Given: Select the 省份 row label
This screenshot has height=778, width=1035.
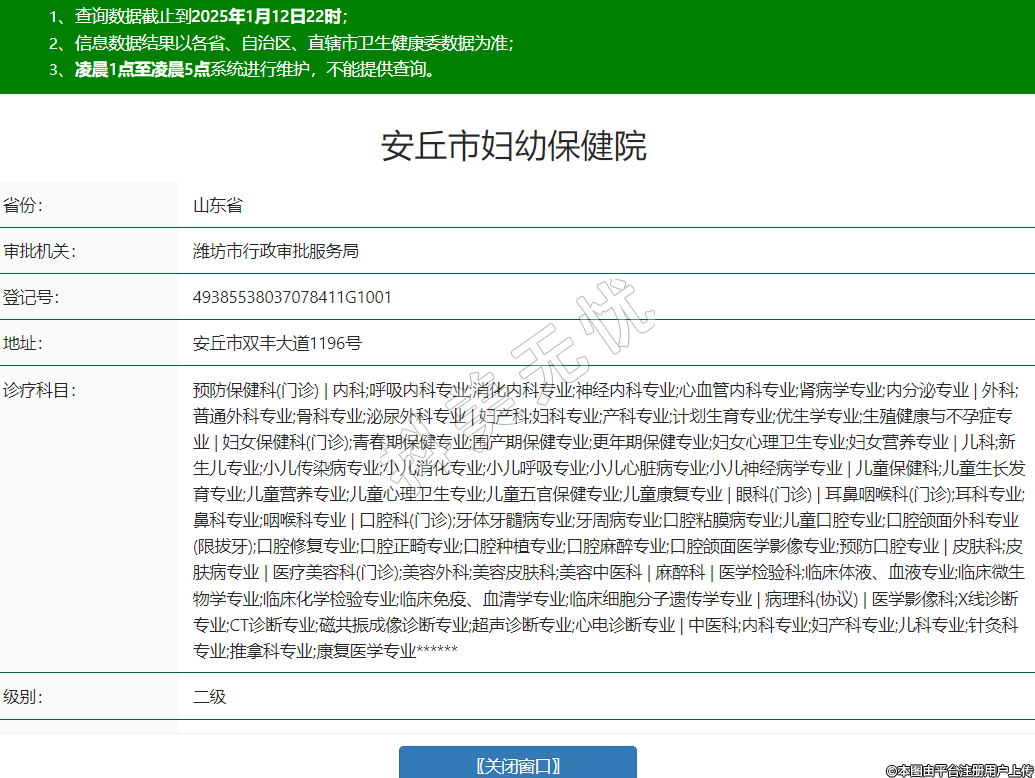Looking at the screenshot, I should pyautogui.click(x=24, y=206).
